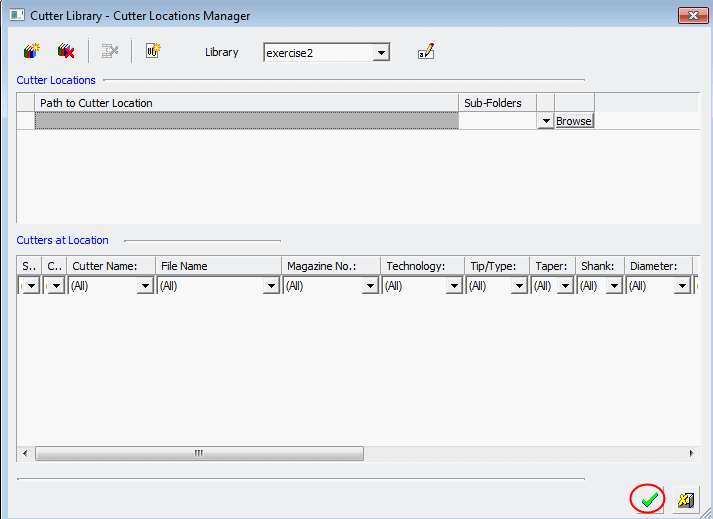Click the Path to Cutter Location input cell
The height and width of the screenshot is (519, 713).
[246, 121]
